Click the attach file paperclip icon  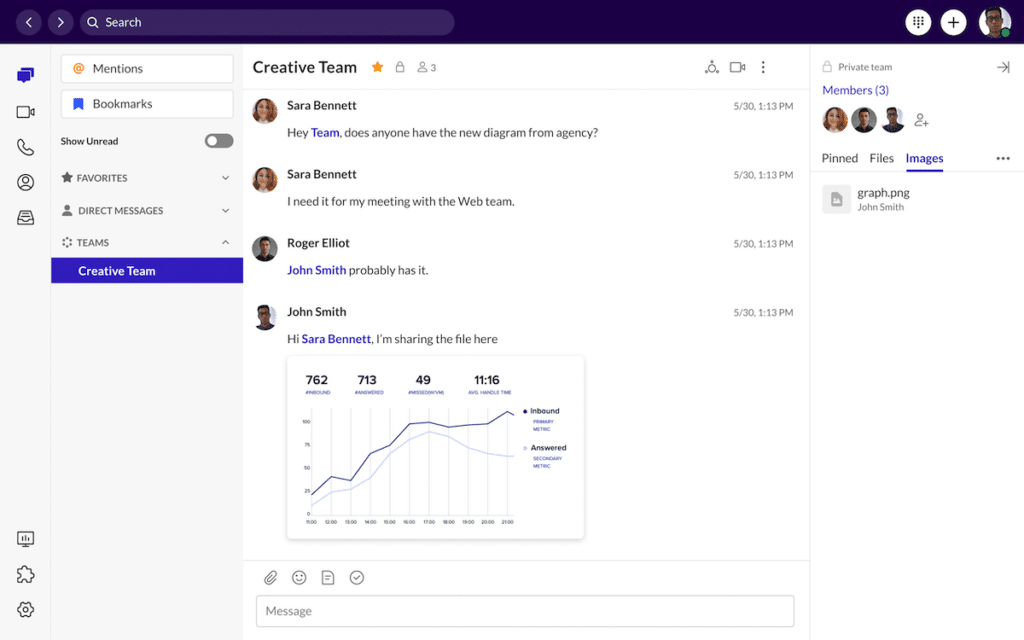click(x=270, y=578)
